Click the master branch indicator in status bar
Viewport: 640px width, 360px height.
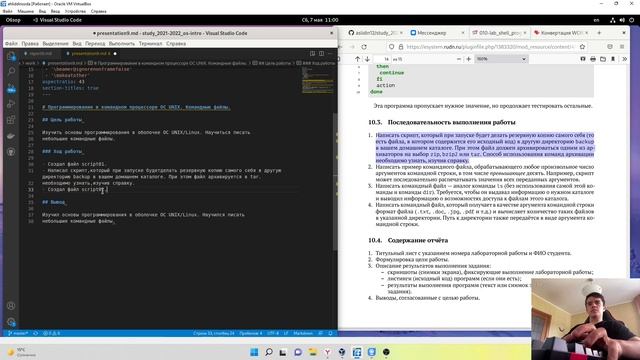coord(18,333)
